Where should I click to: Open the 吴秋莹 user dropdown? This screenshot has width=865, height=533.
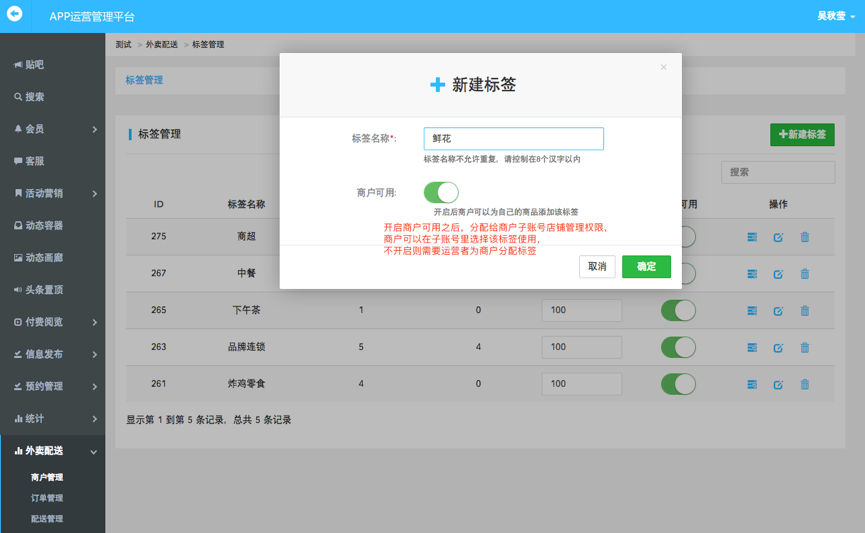click(836, 16)
